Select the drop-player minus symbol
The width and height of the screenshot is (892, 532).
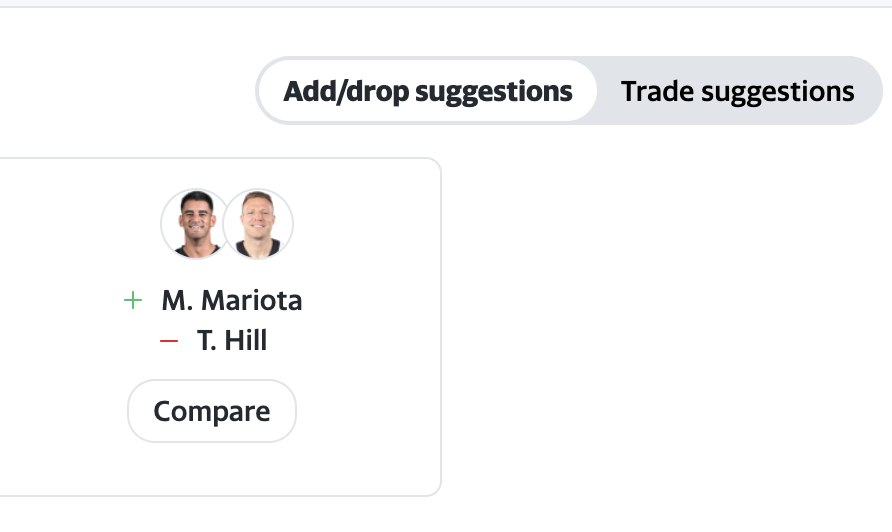tap(169, 342)
